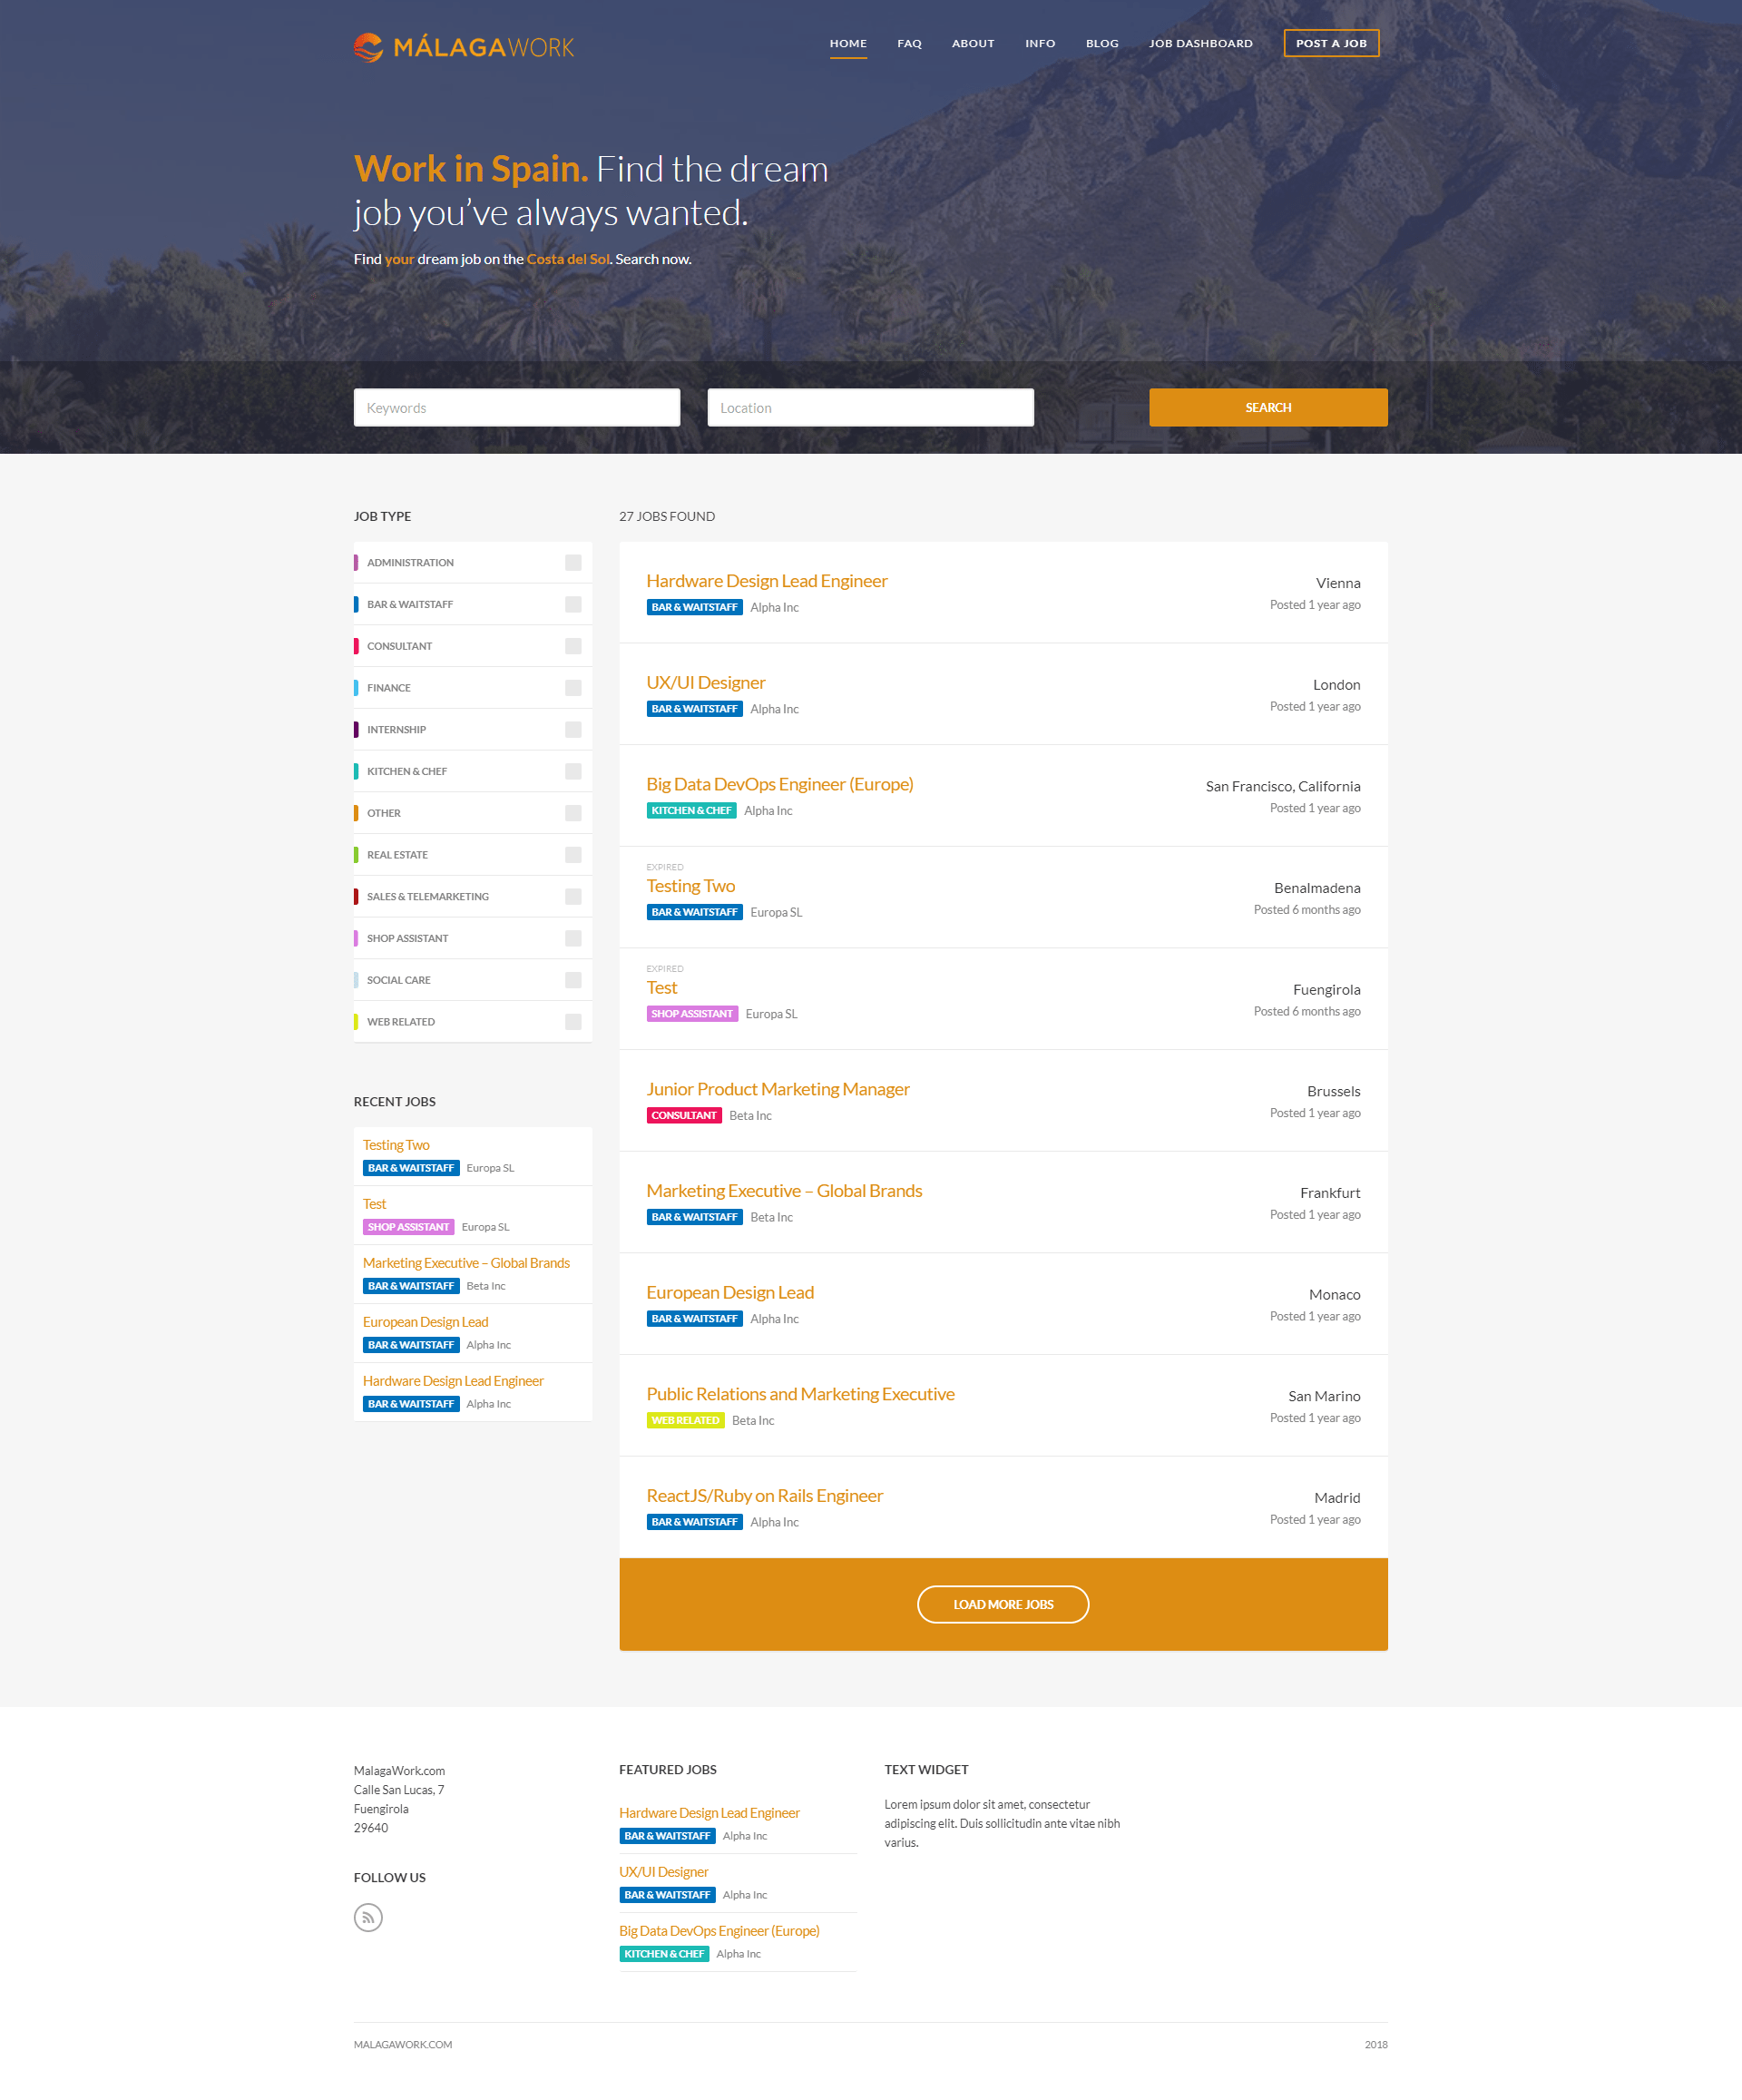The image size is (1742, 2100).
Task: Open Big Data DevOps Engineer (Europe) listing
Action: [x=780, y=784]
